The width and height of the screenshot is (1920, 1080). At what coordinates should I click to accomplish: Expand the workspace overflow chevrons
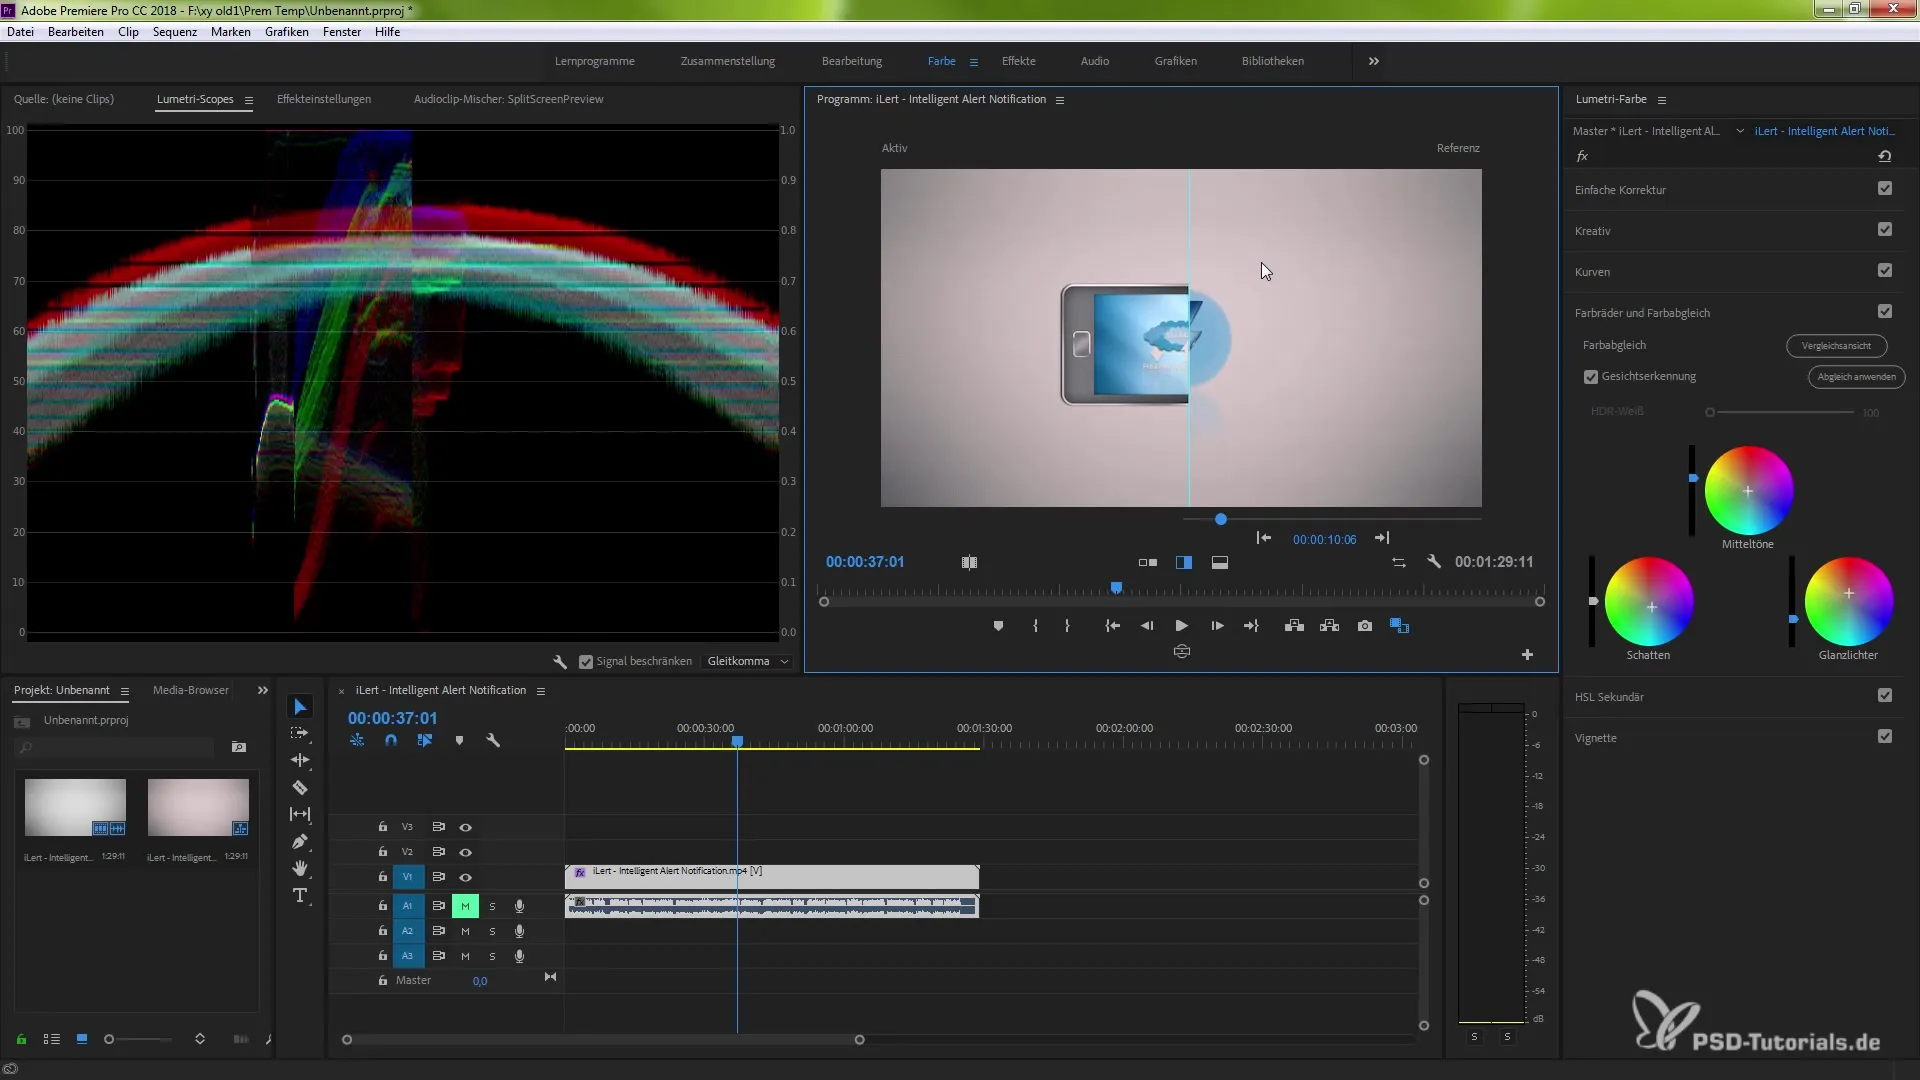1373,61
